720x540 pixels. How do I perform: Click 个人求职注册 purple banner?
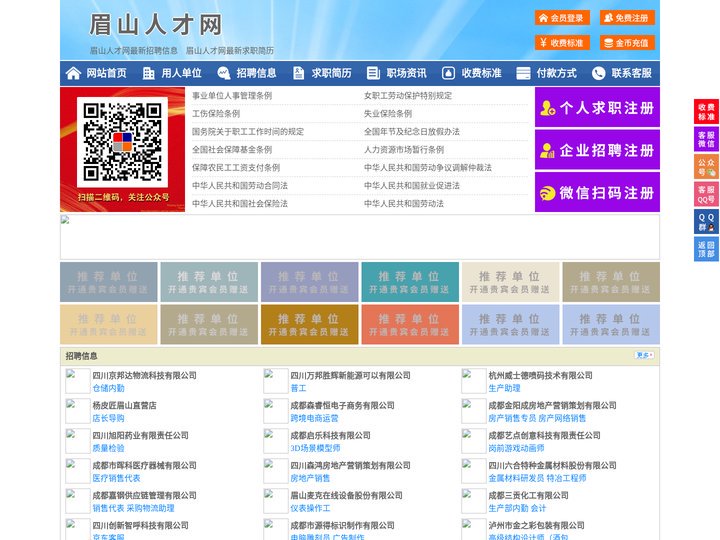coord(597,107)
